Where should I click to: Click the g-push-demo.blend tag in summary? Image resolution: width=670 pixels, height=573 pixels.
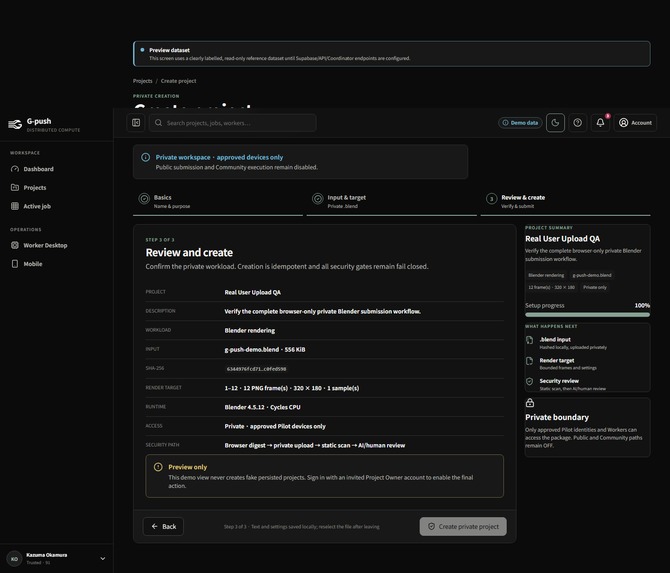point(592,276)
